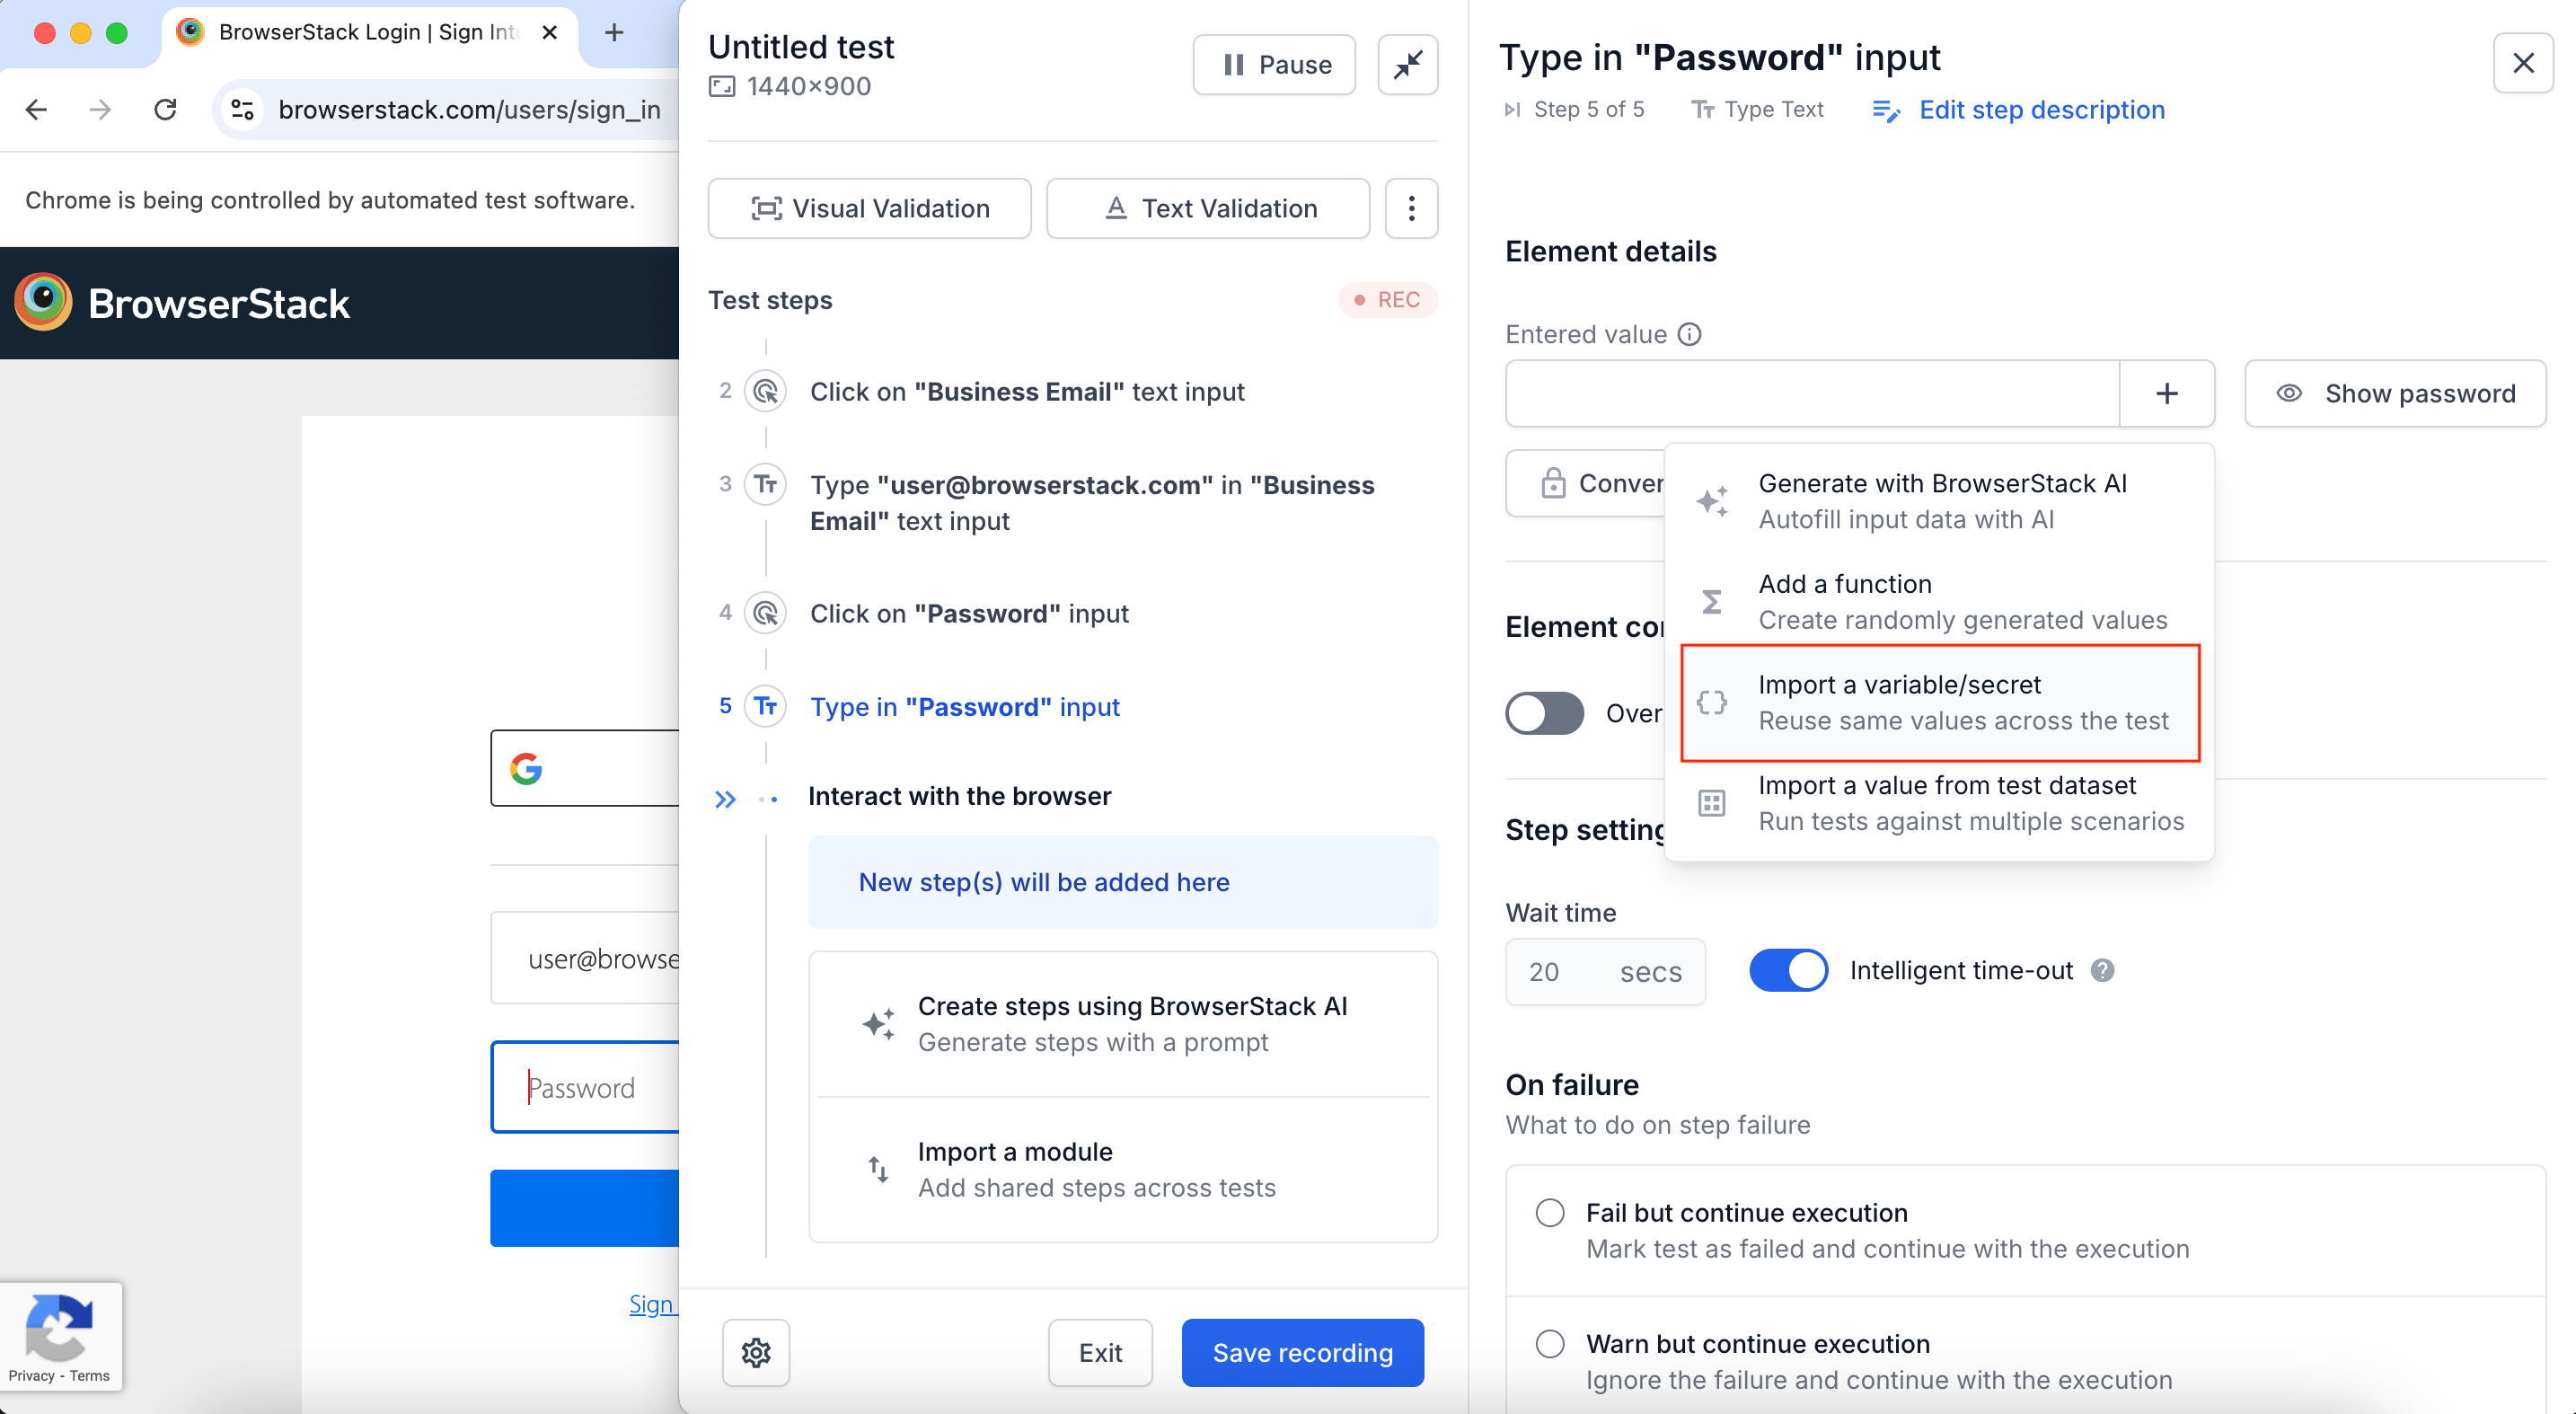This screenshot has height=1414, width=2576.
Task: Select Generate with BrowserStack AI option
Action: [1939, 501]
